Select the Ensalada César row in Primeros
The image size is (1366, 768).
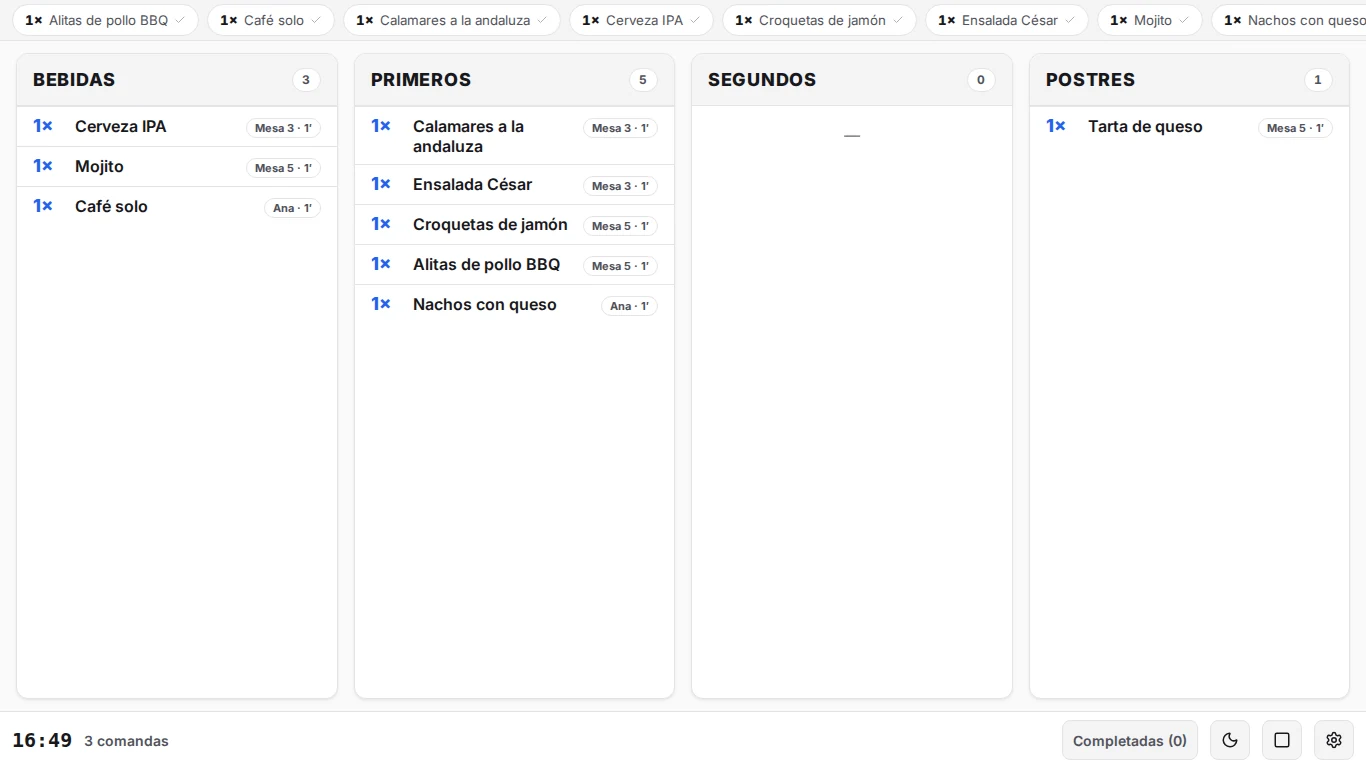click(514, 185)
